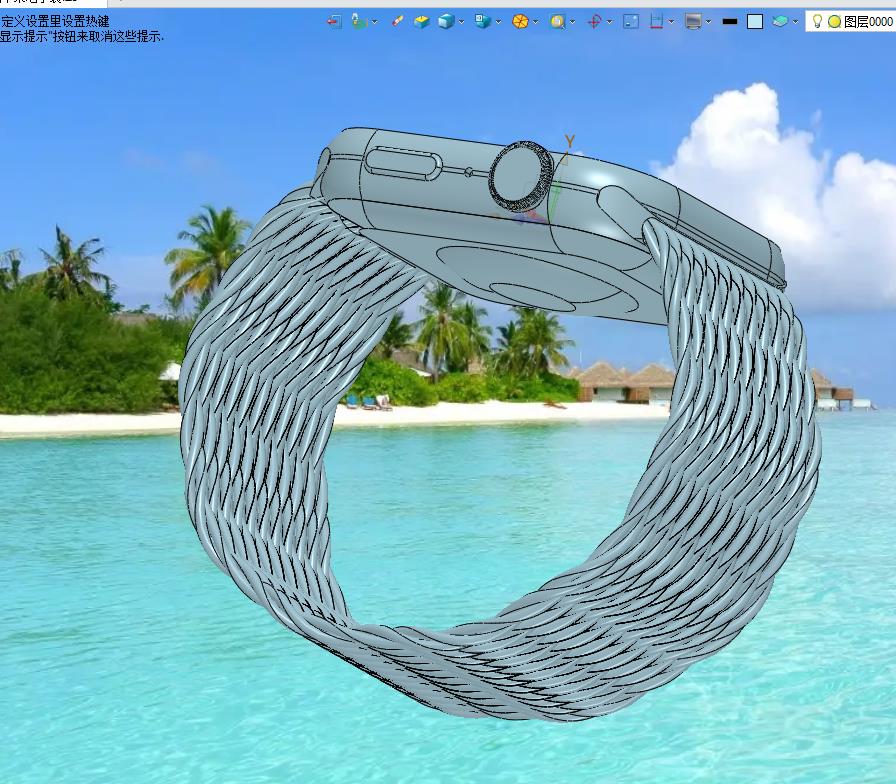Click the red rotate pivot icon
Image resolution: width=896 pixels, height=784 pixels.
(x=594, y=22)
